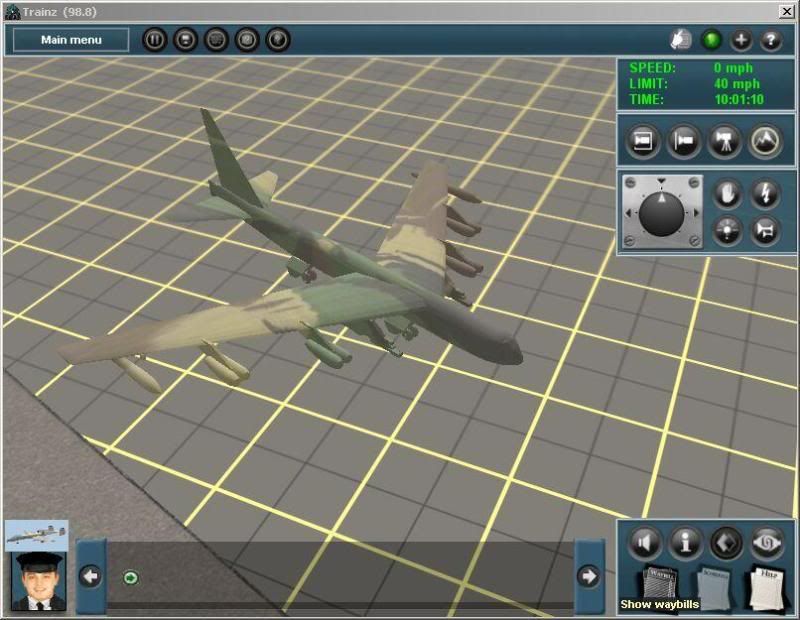
Task: Click the TIME 10:01:10 readout
Action: coord(696,99)
